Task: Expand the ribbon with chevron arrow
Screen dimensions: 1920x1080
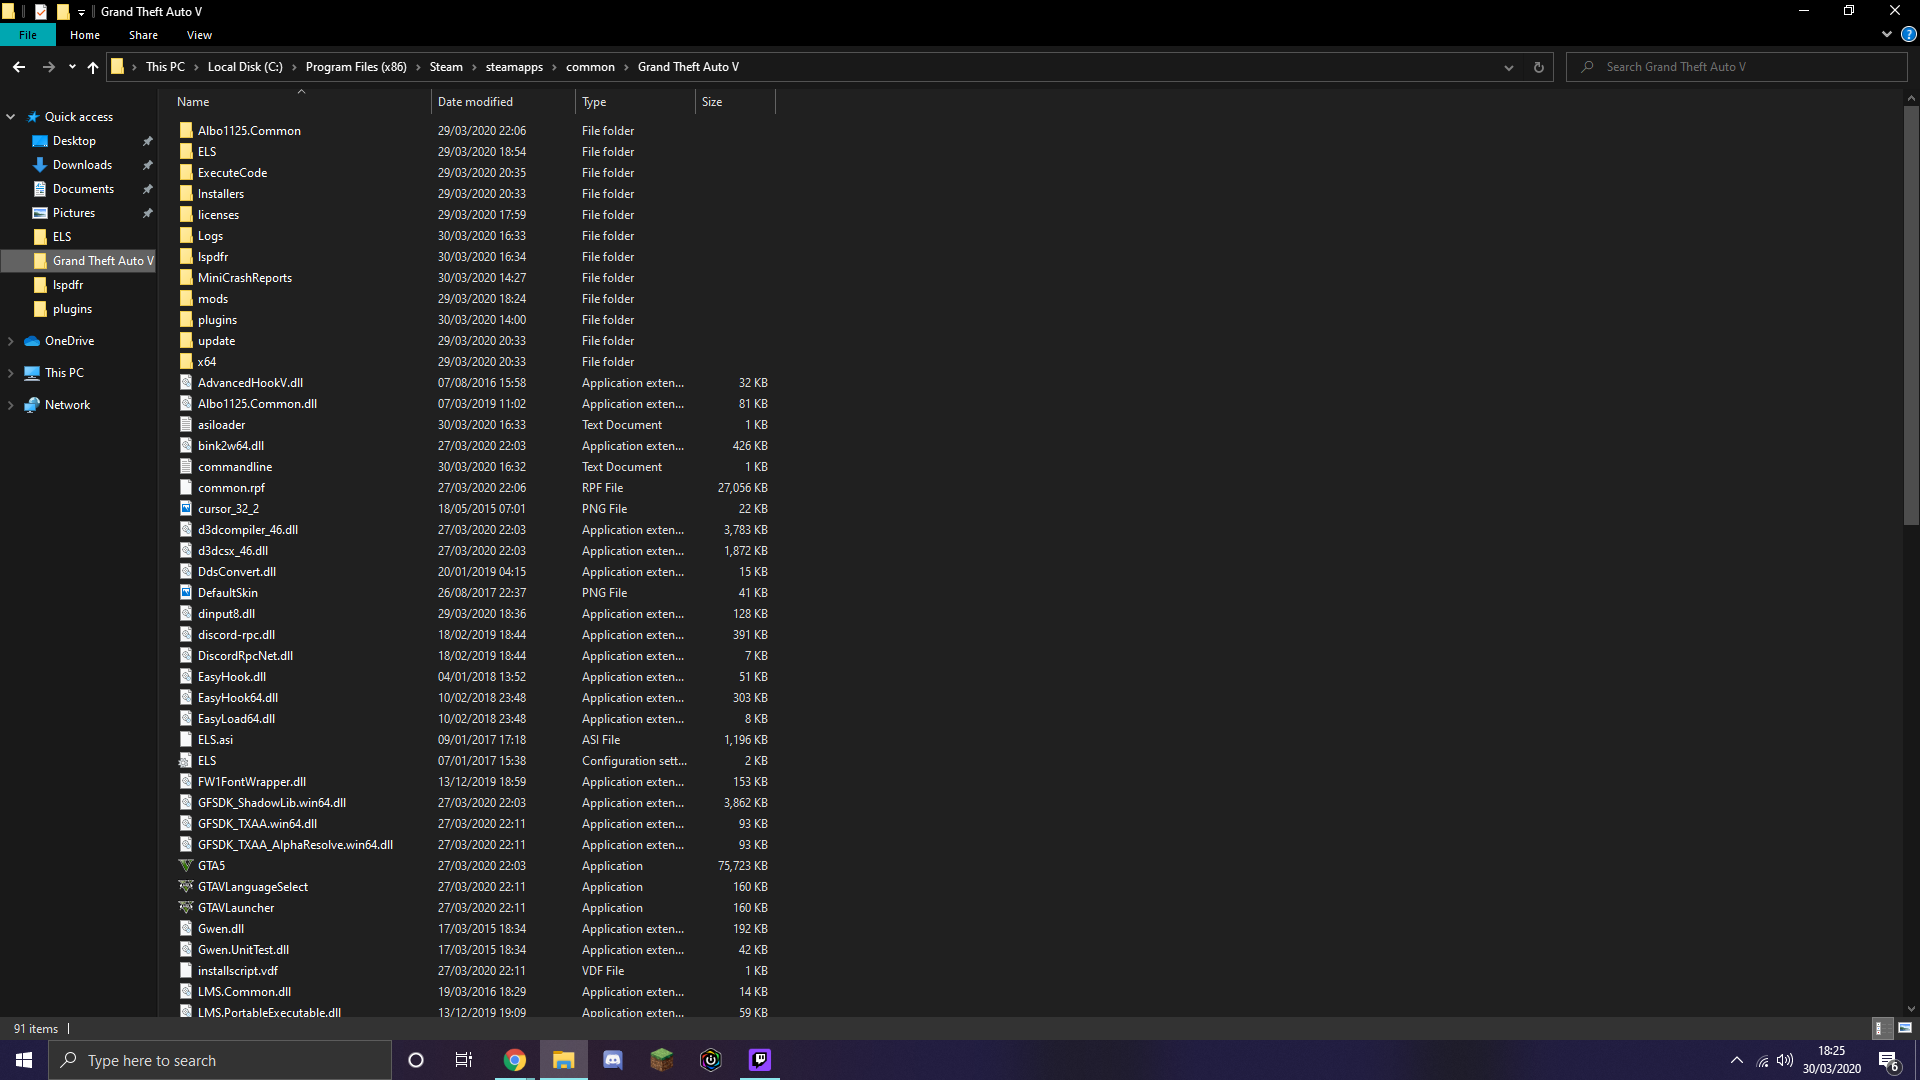Action: tap(1886, 34)
